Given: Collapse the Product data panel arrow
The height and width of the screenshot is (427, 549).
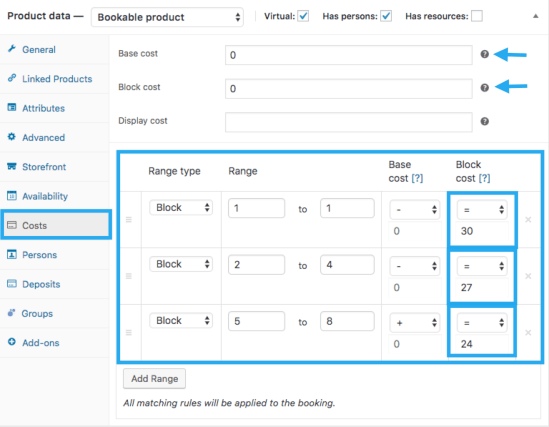Looking at the screenshot, I should click(x=535, y=16).
